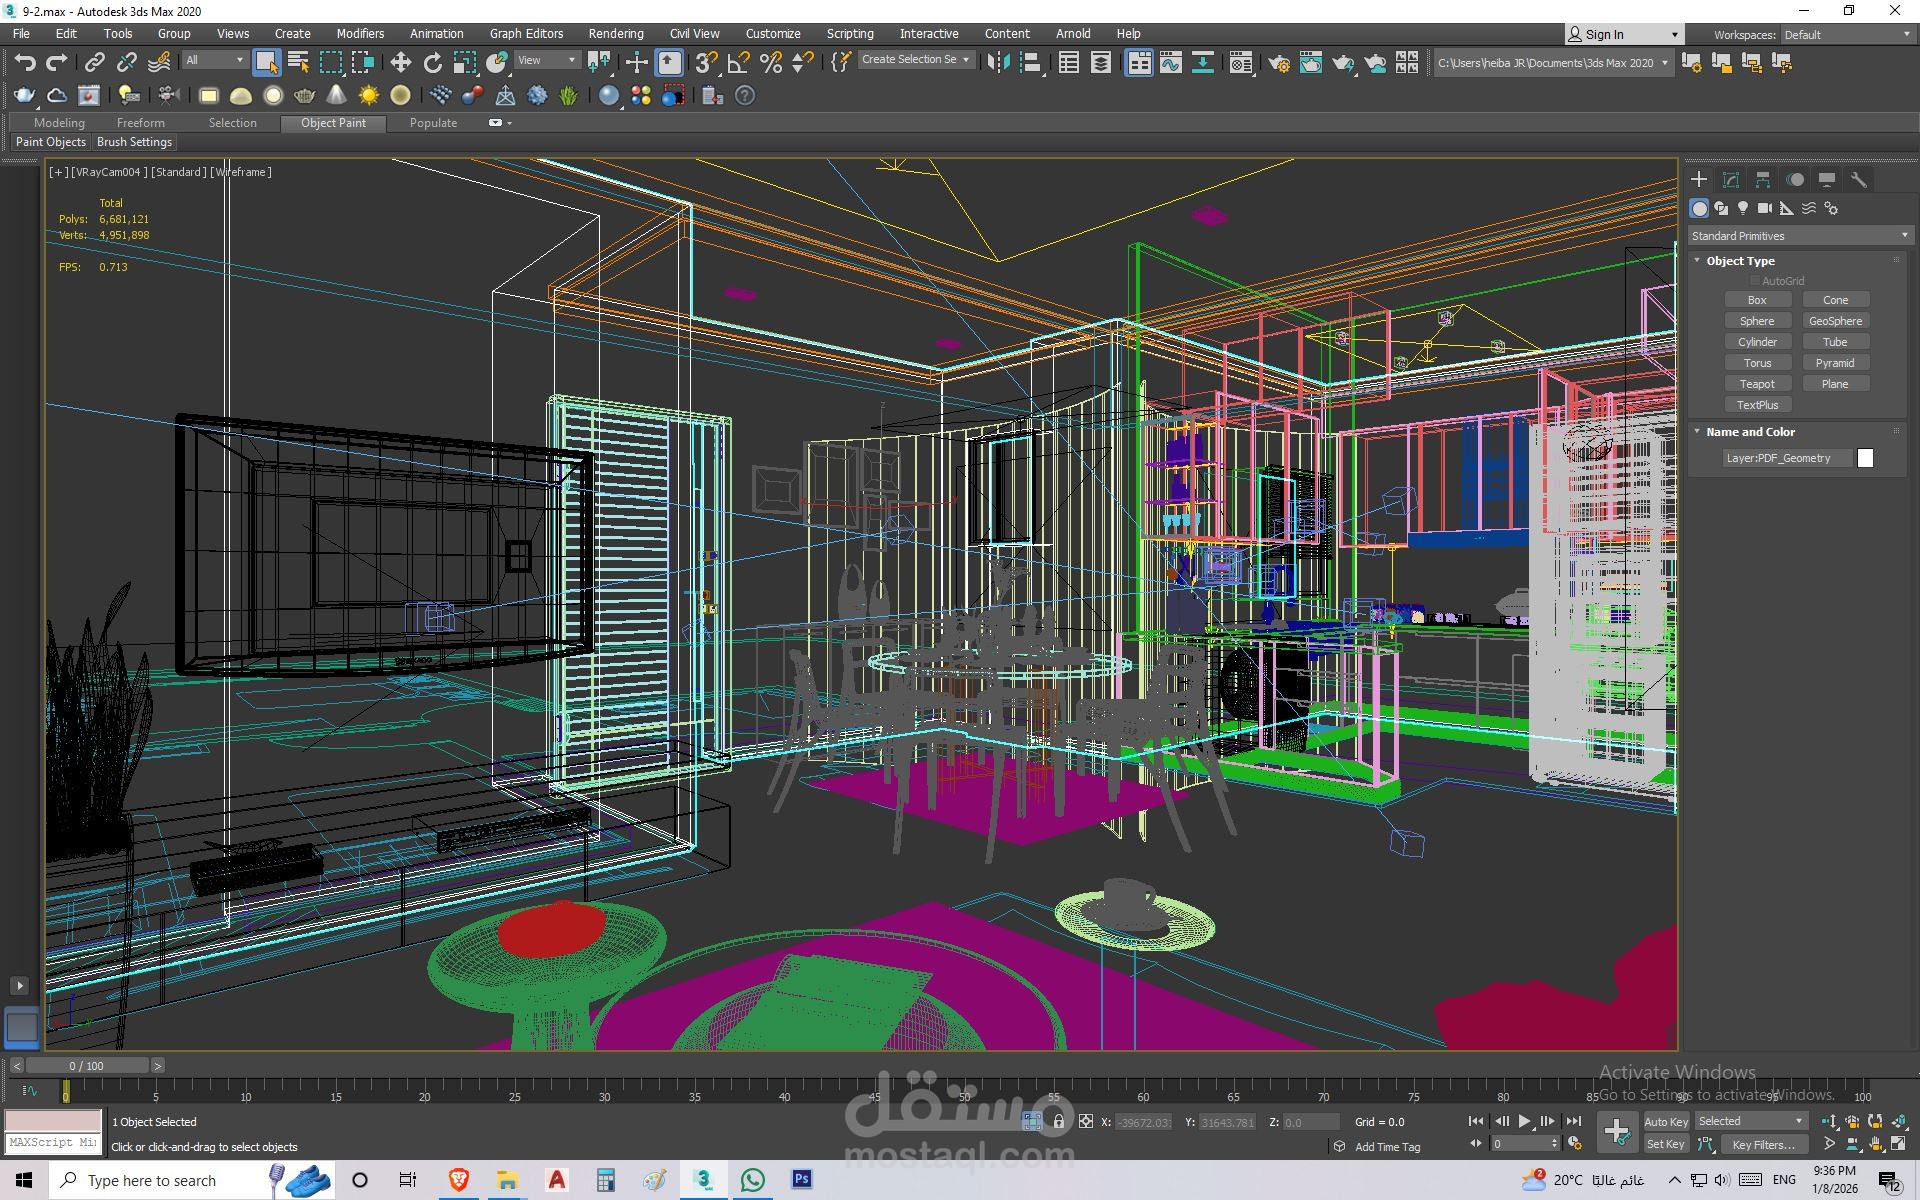This screenshot has width=1920, height=1200.
Task: Click the white object color swatch
Action: (1865, 458)
